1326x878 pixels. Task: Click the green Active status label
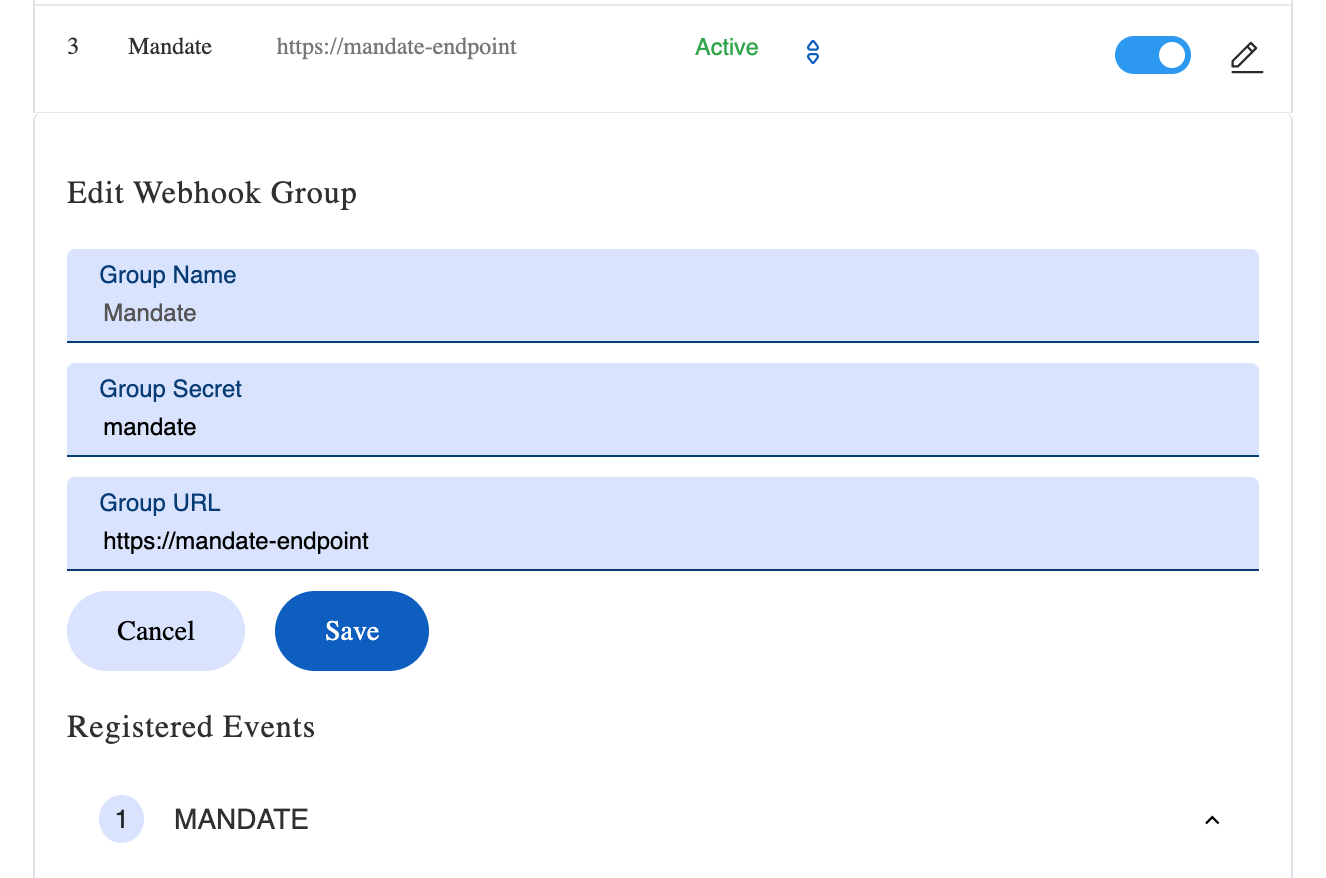[726, 47]
